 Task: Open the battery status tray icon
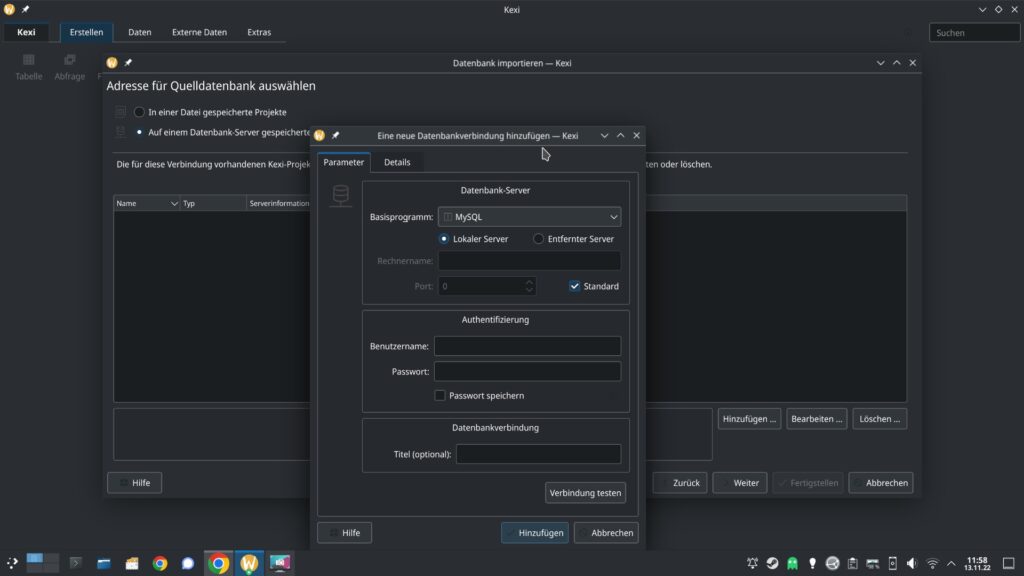[872, 563]
